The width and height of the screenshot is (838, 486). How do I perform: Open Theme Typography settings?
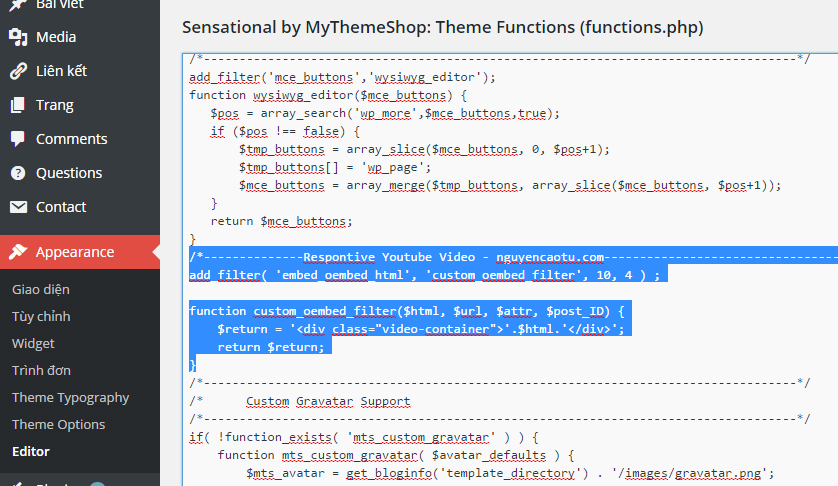[70, 398]
